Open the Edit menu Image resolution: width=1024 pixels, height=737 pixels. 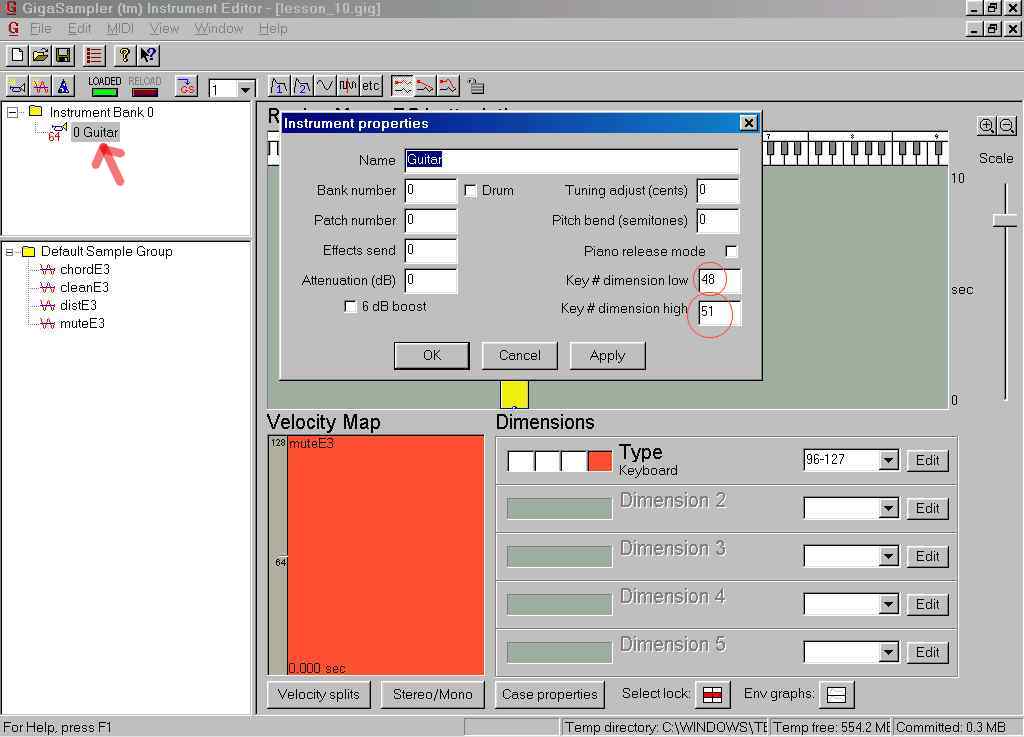click(x=80, y=29)
